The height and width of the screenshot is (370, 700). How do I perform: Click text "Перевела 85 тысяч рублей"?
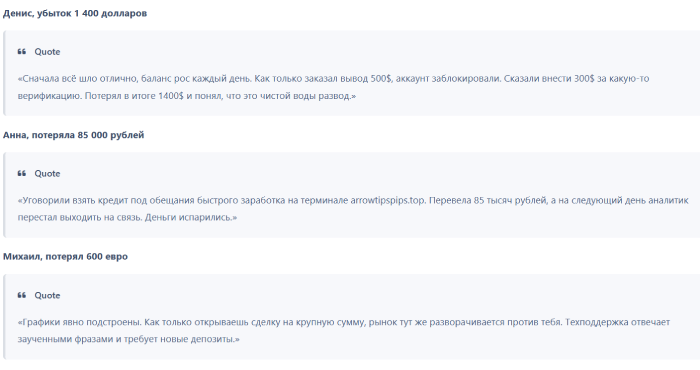tap(488, 200)
